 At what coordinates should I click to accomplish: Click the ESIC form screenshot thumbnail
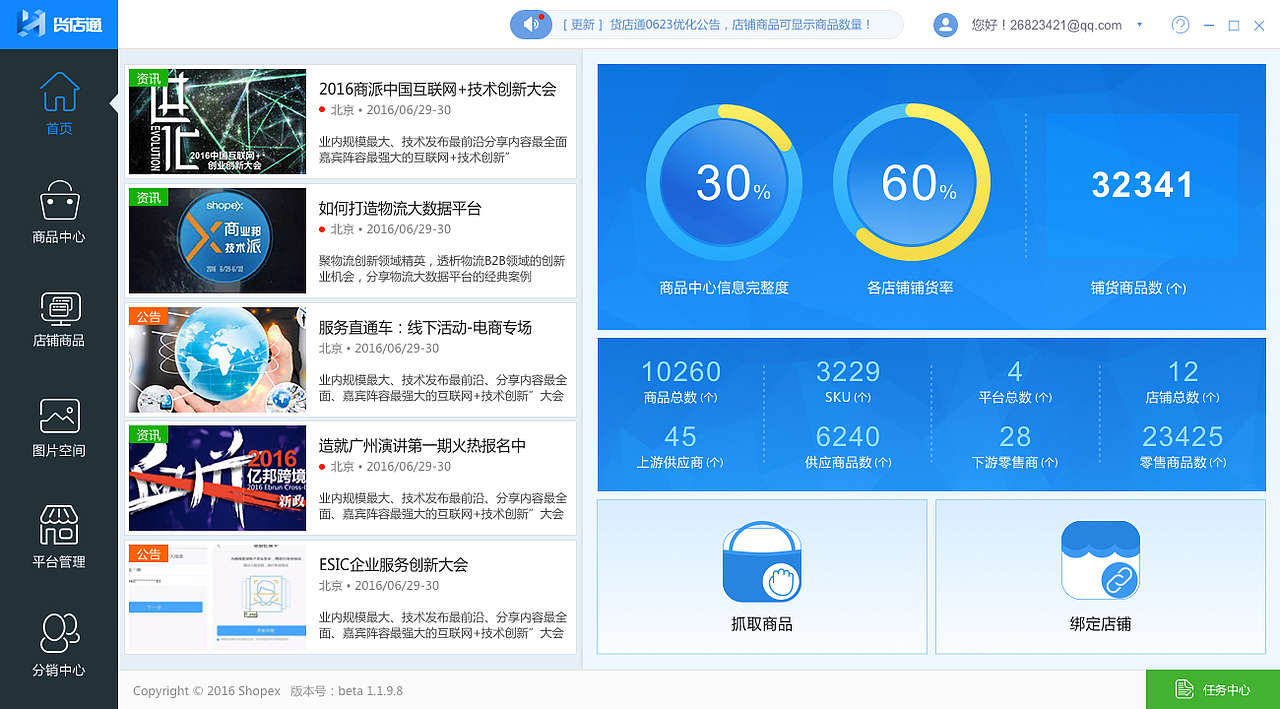217,597
